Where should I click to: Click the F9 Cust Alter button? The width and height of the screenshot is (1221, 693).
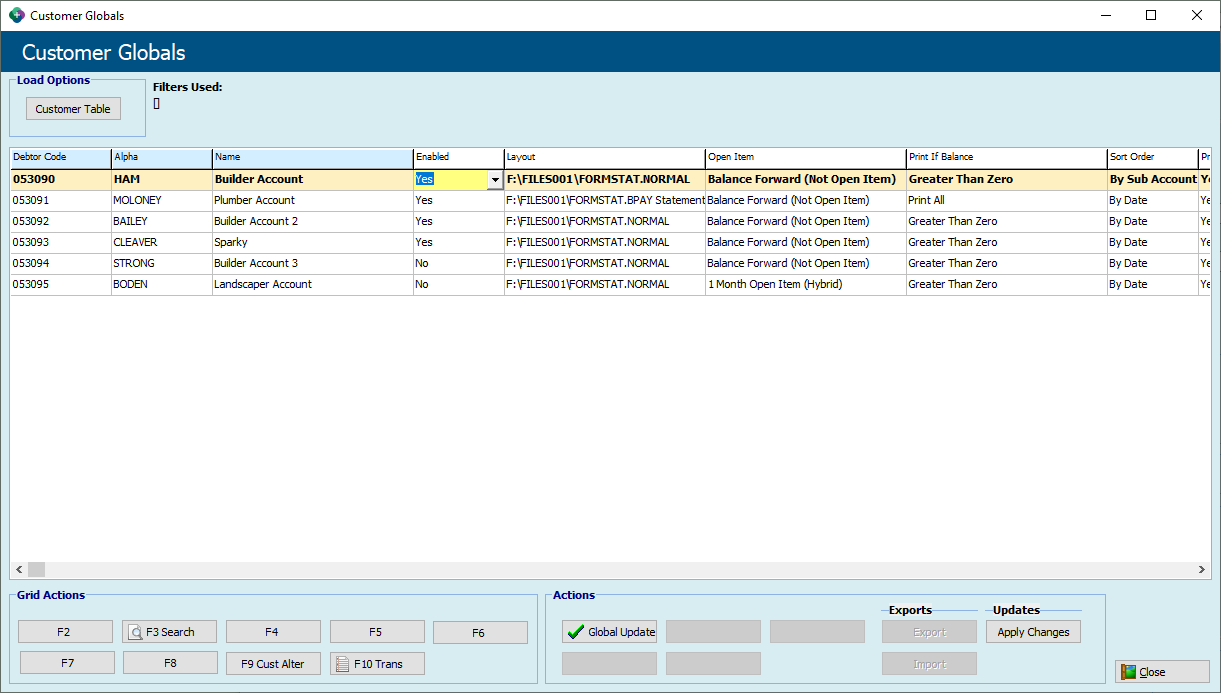(x=274, y=664)
